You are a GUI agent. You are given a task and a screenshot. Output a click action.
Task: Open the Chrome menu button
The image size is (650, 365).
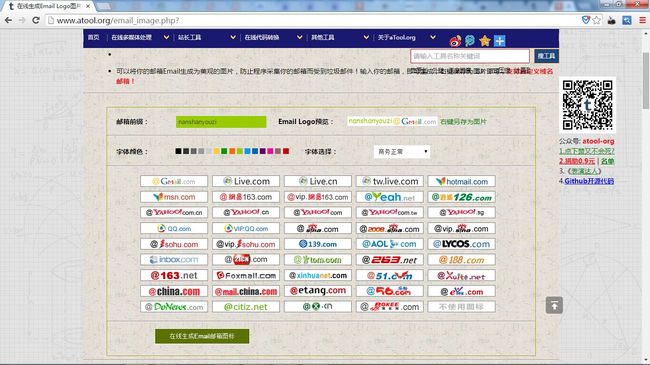click(x=642, y=20)
